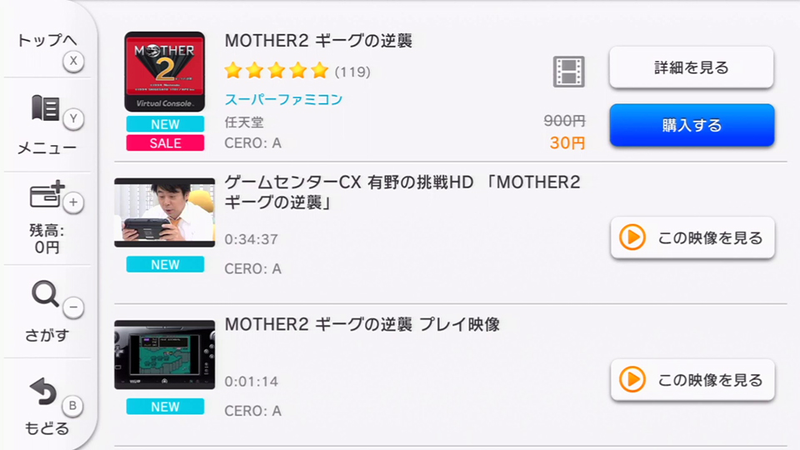
Task: Open the さがす magnifier search icon
Action: pyautogui.click(x=45, y=293)
